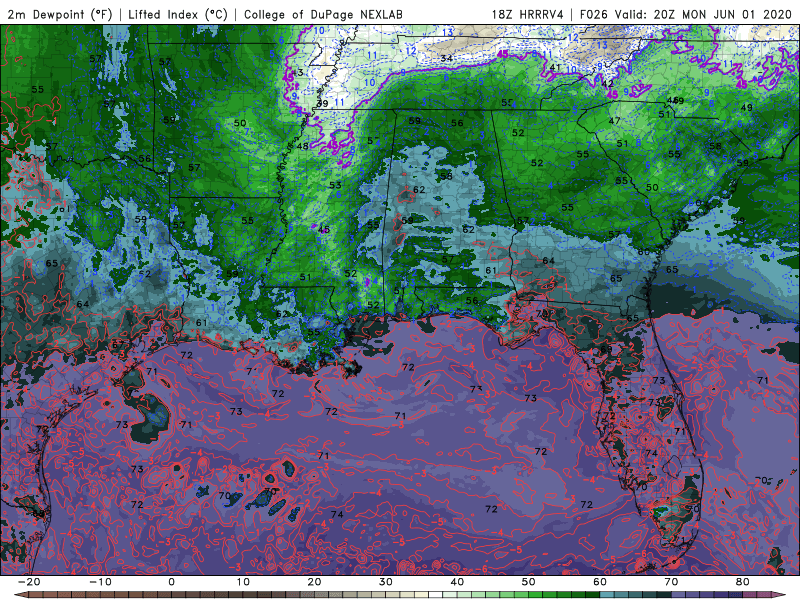The width and height of the screenshot is (800, 600).
Task: Click the '50' legend label below the map
Action: [529, 582]
